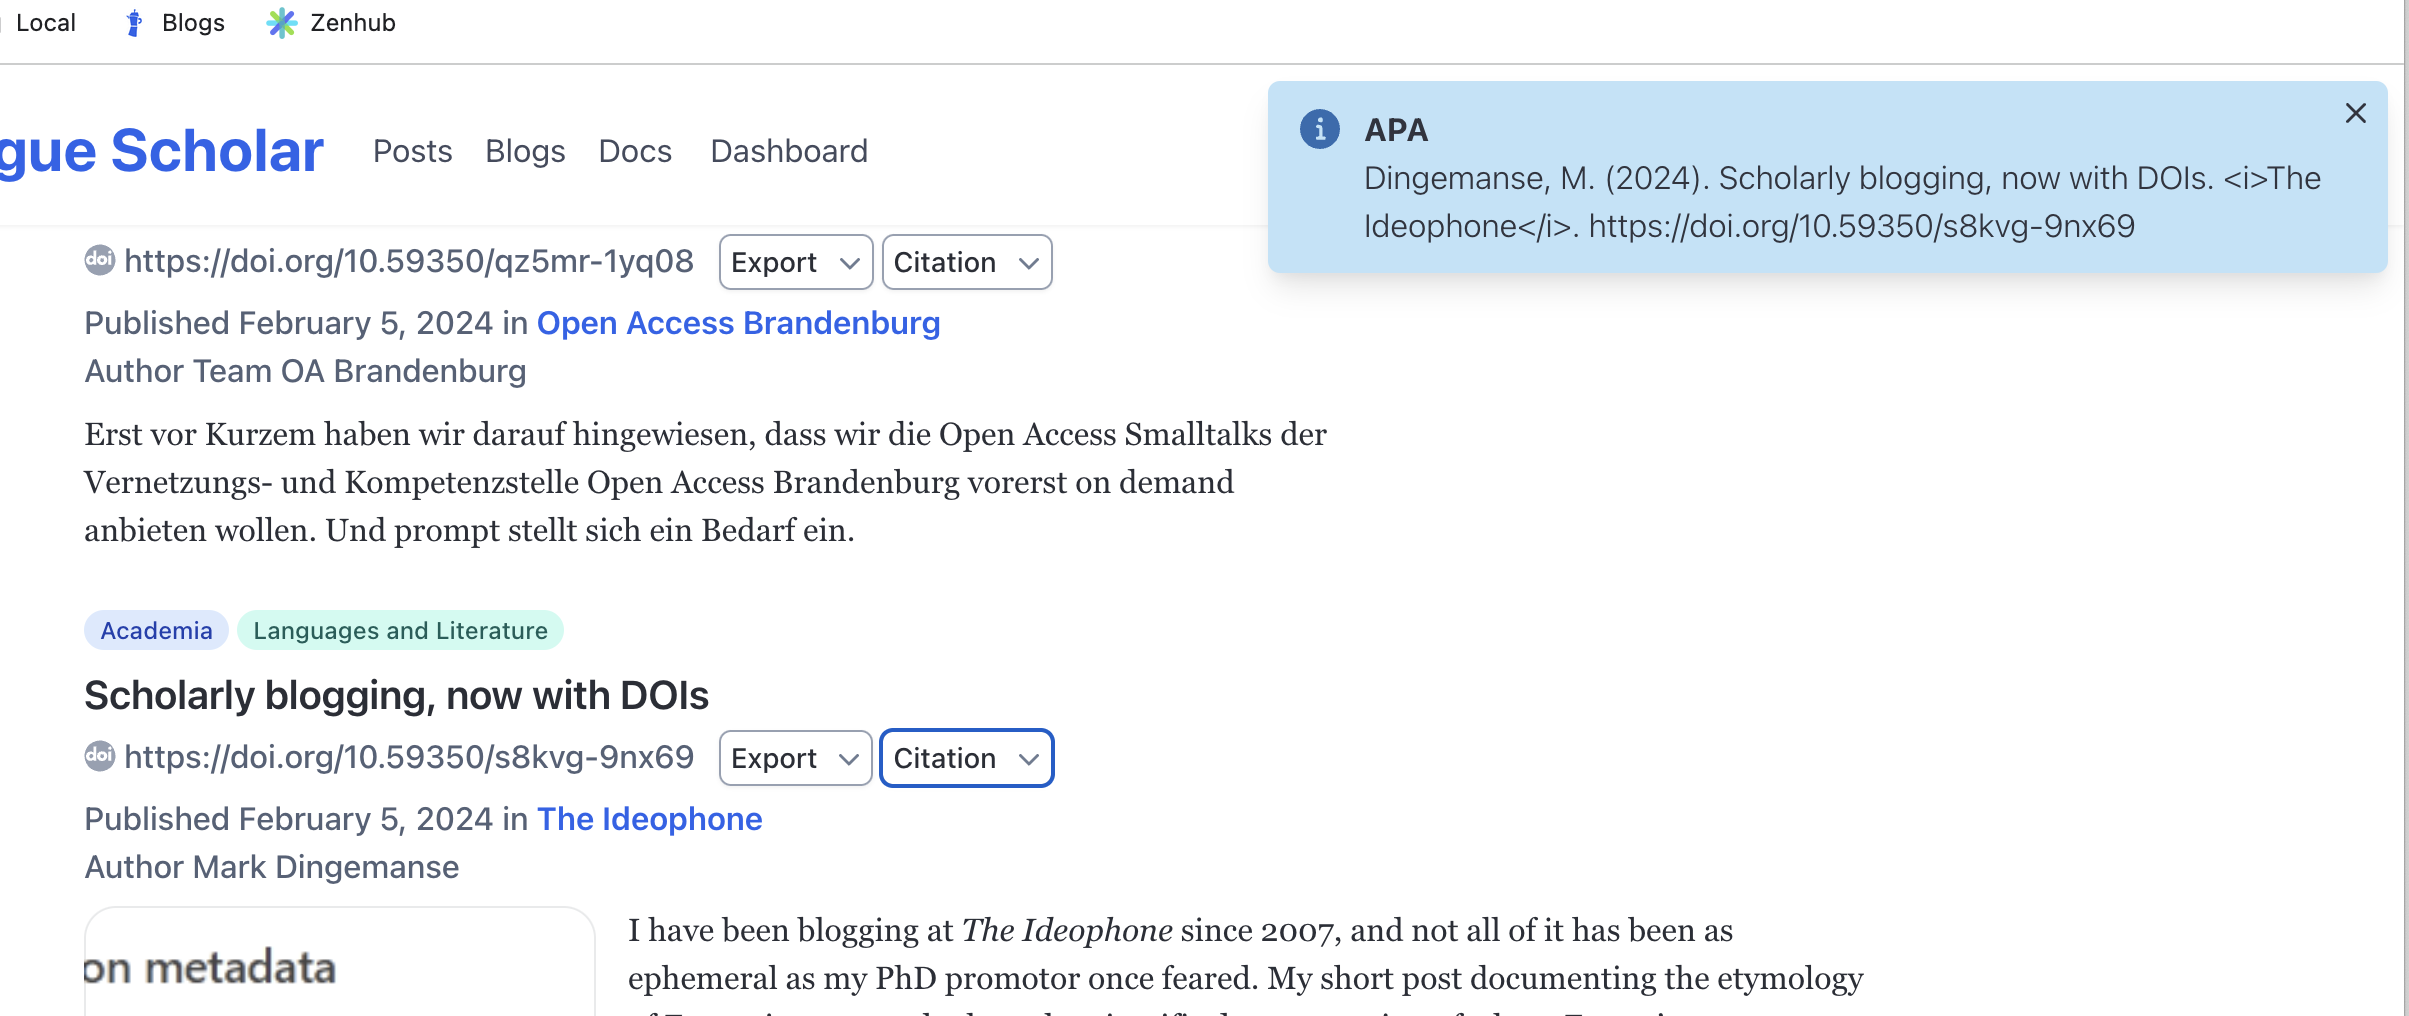Screen dimensions: 2409x1016
Task: Dismiss the APA citation notification
Action: coord(2355,113)
